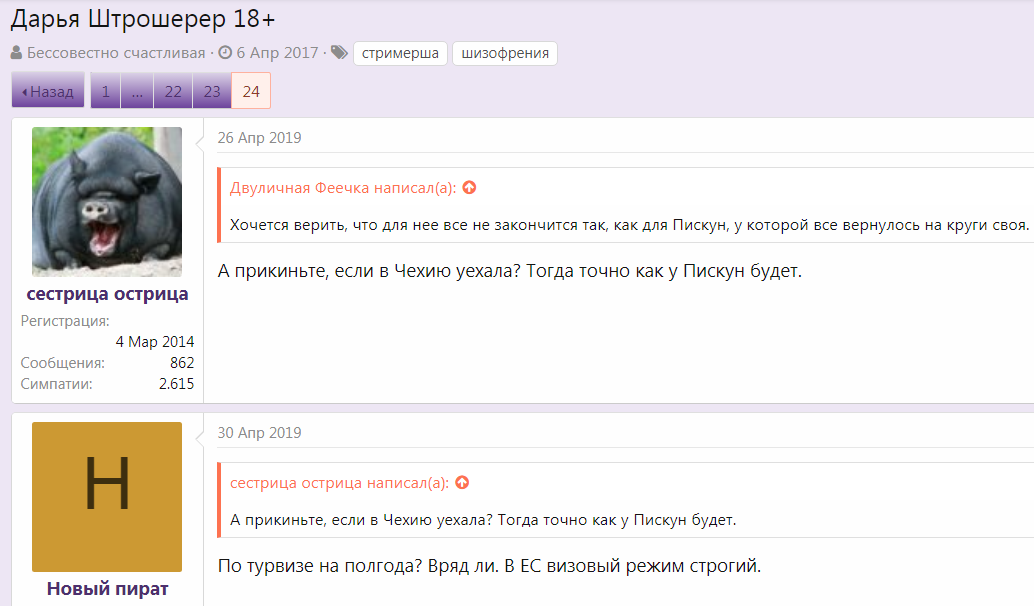Image resolution: width=1034 pixels, height=606 pixels.
Task: Click the post date 30 Апр 2019
Action: [259, 433]
